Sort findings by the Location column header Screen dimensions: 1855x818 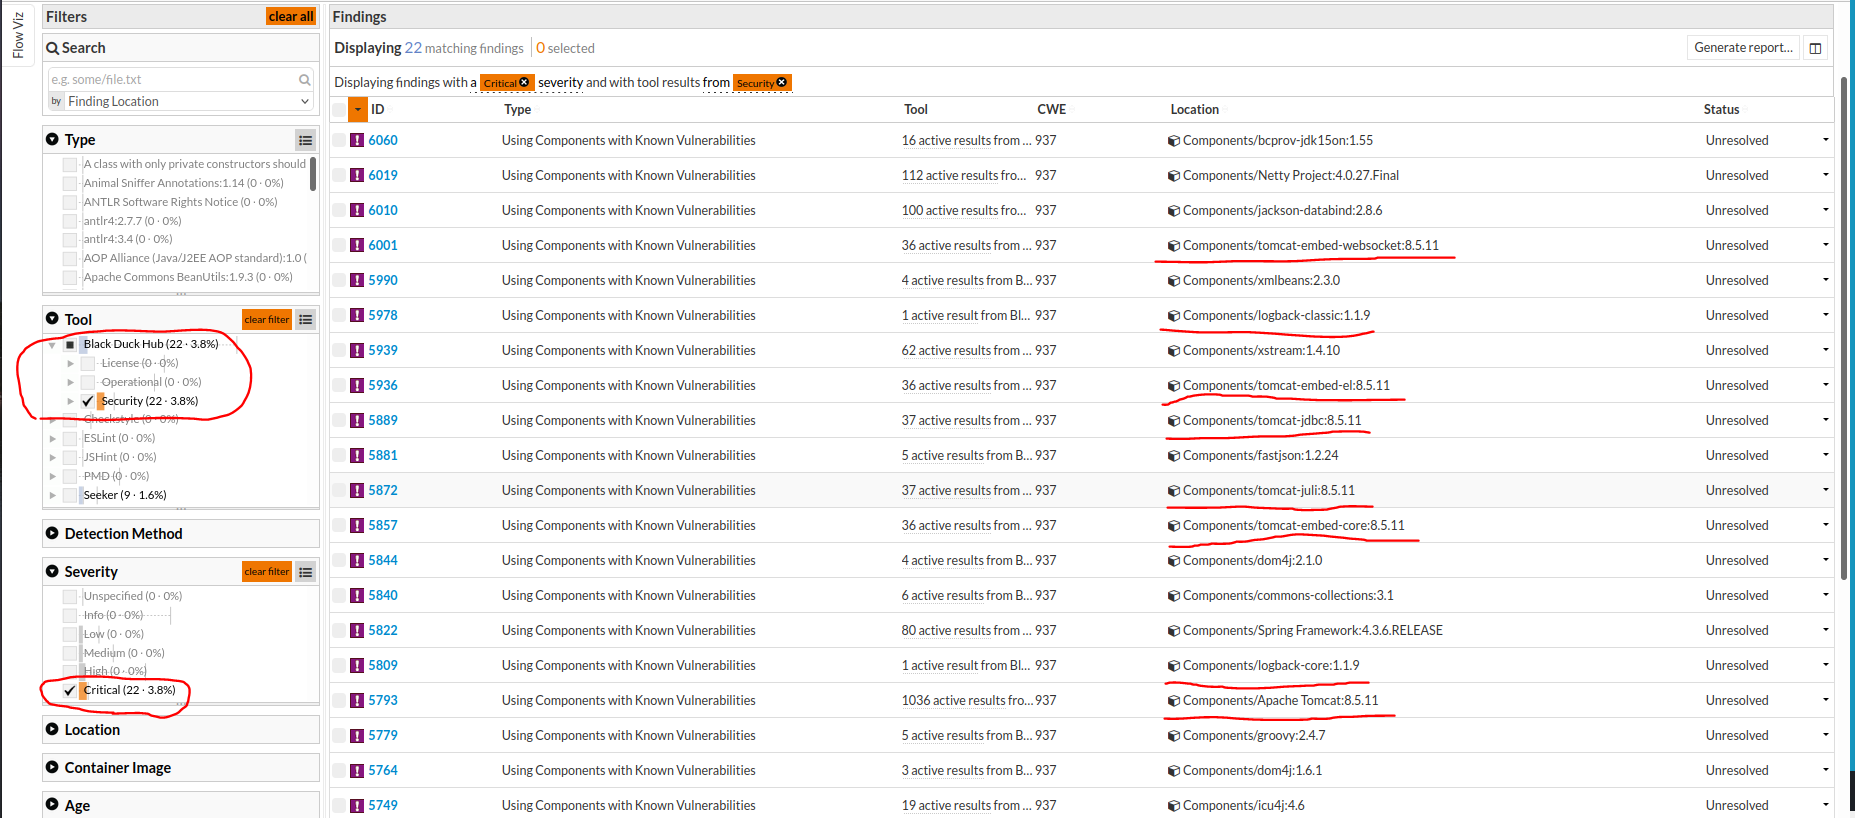pyautogui.click(x=1194, y=110)
